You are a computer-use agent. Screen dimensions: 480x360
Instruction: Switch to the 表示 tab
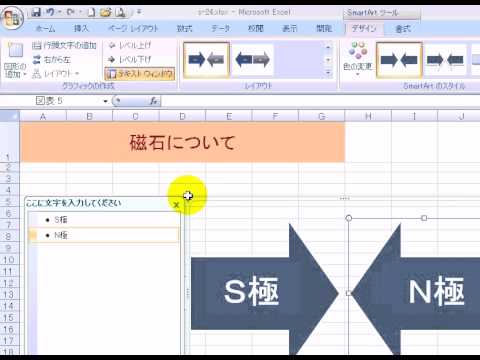(x=289, y=29)
